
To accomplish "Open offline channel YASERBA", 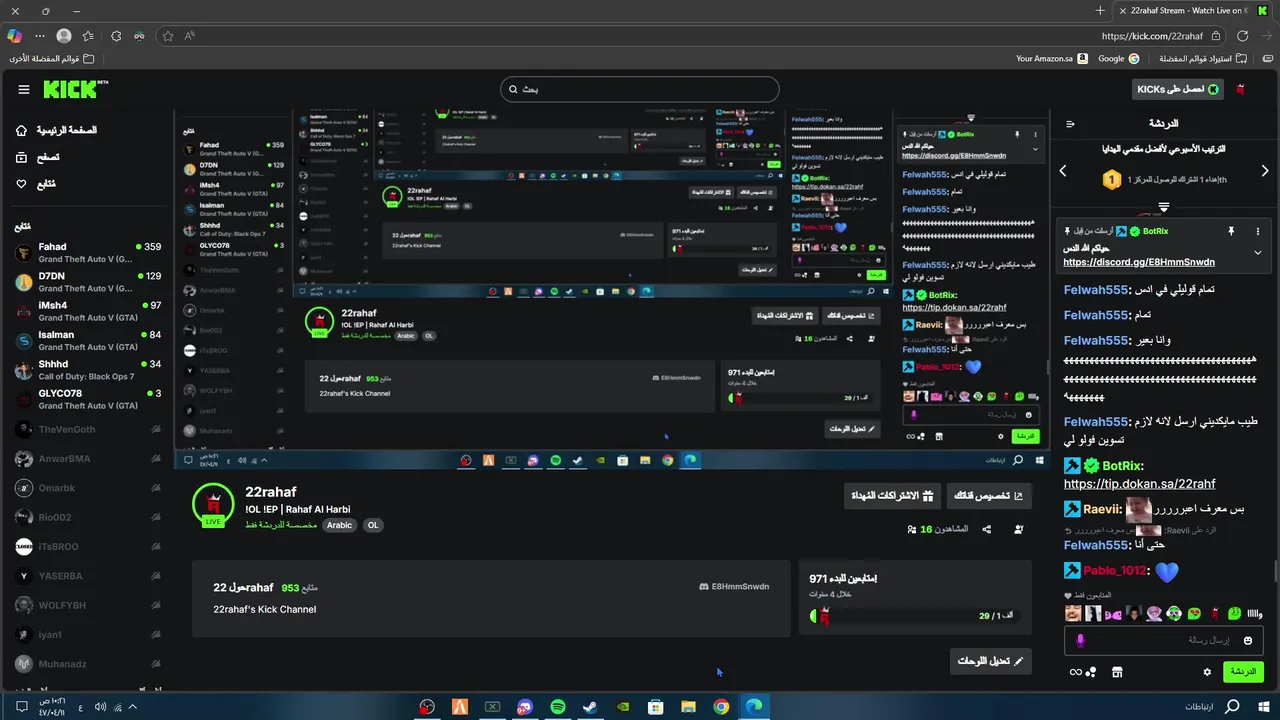I will tap(88, 576).
